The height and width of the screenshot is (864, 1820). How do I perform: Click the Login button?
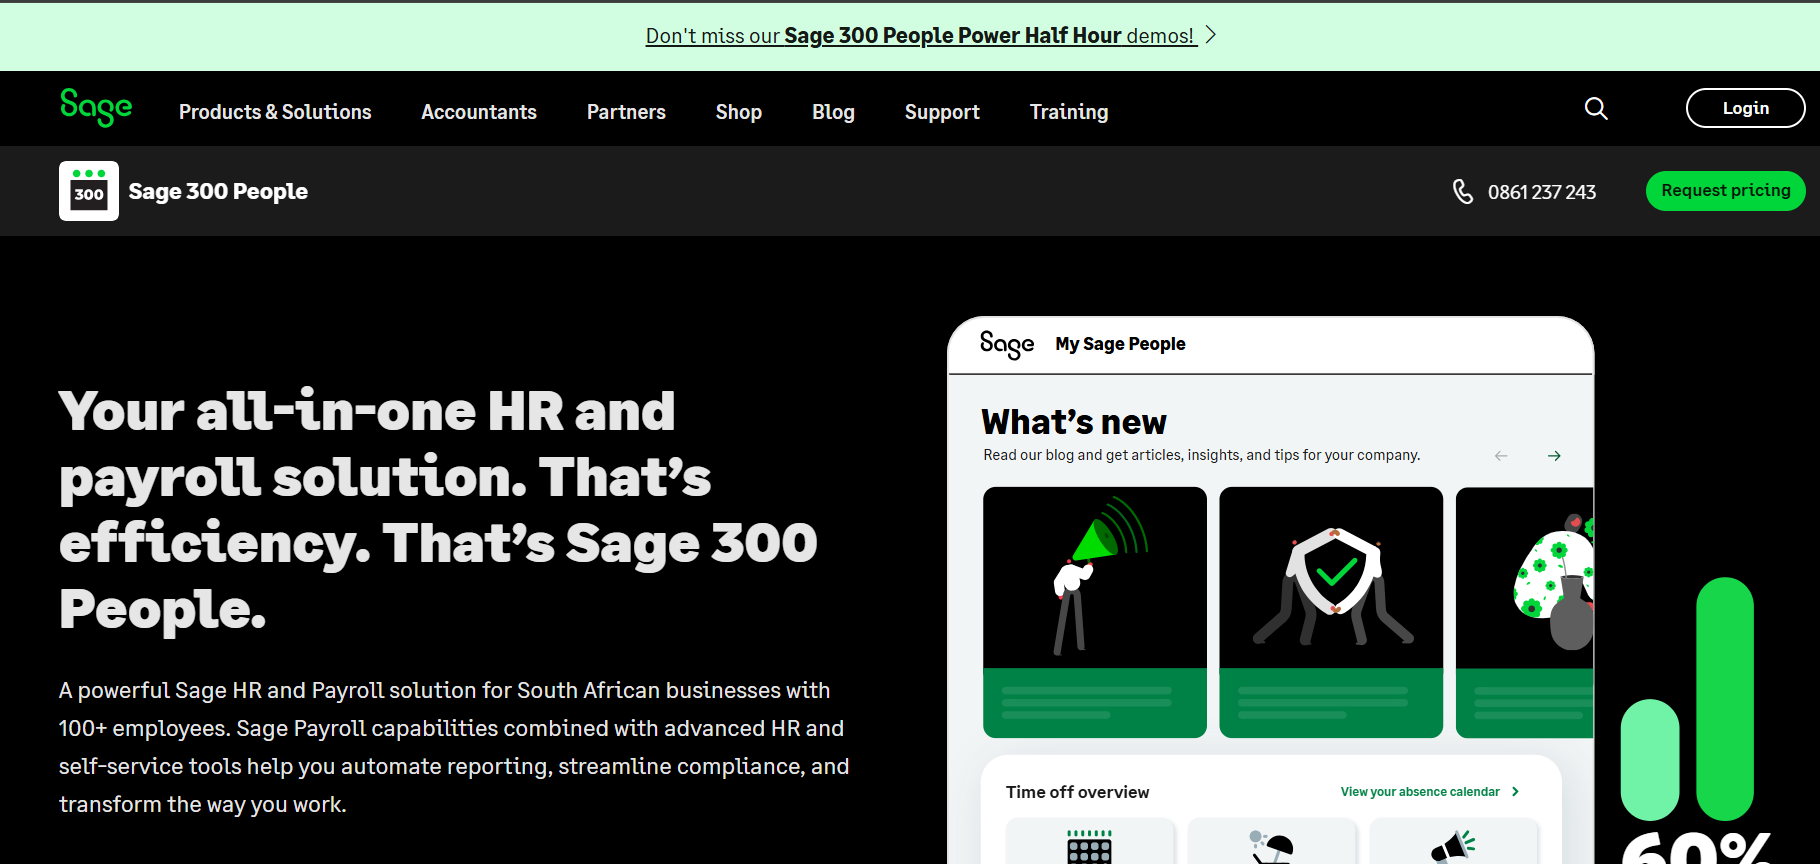pyautogui.click(x=1745, y=108)
